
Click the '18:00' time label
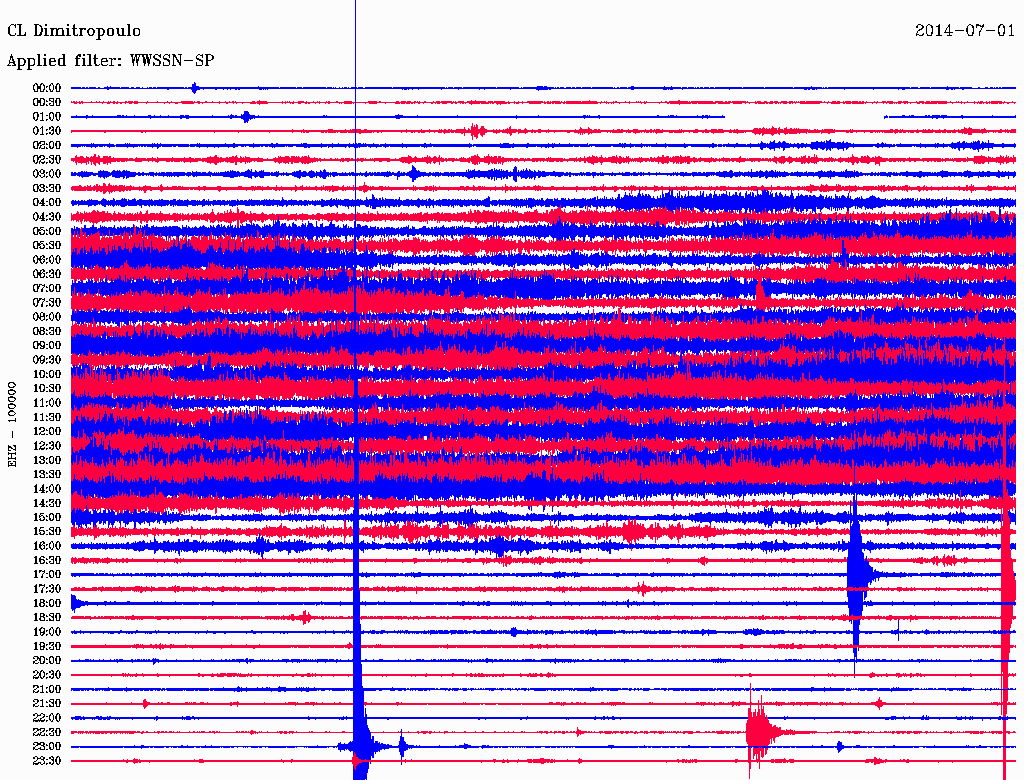point(47,603)
